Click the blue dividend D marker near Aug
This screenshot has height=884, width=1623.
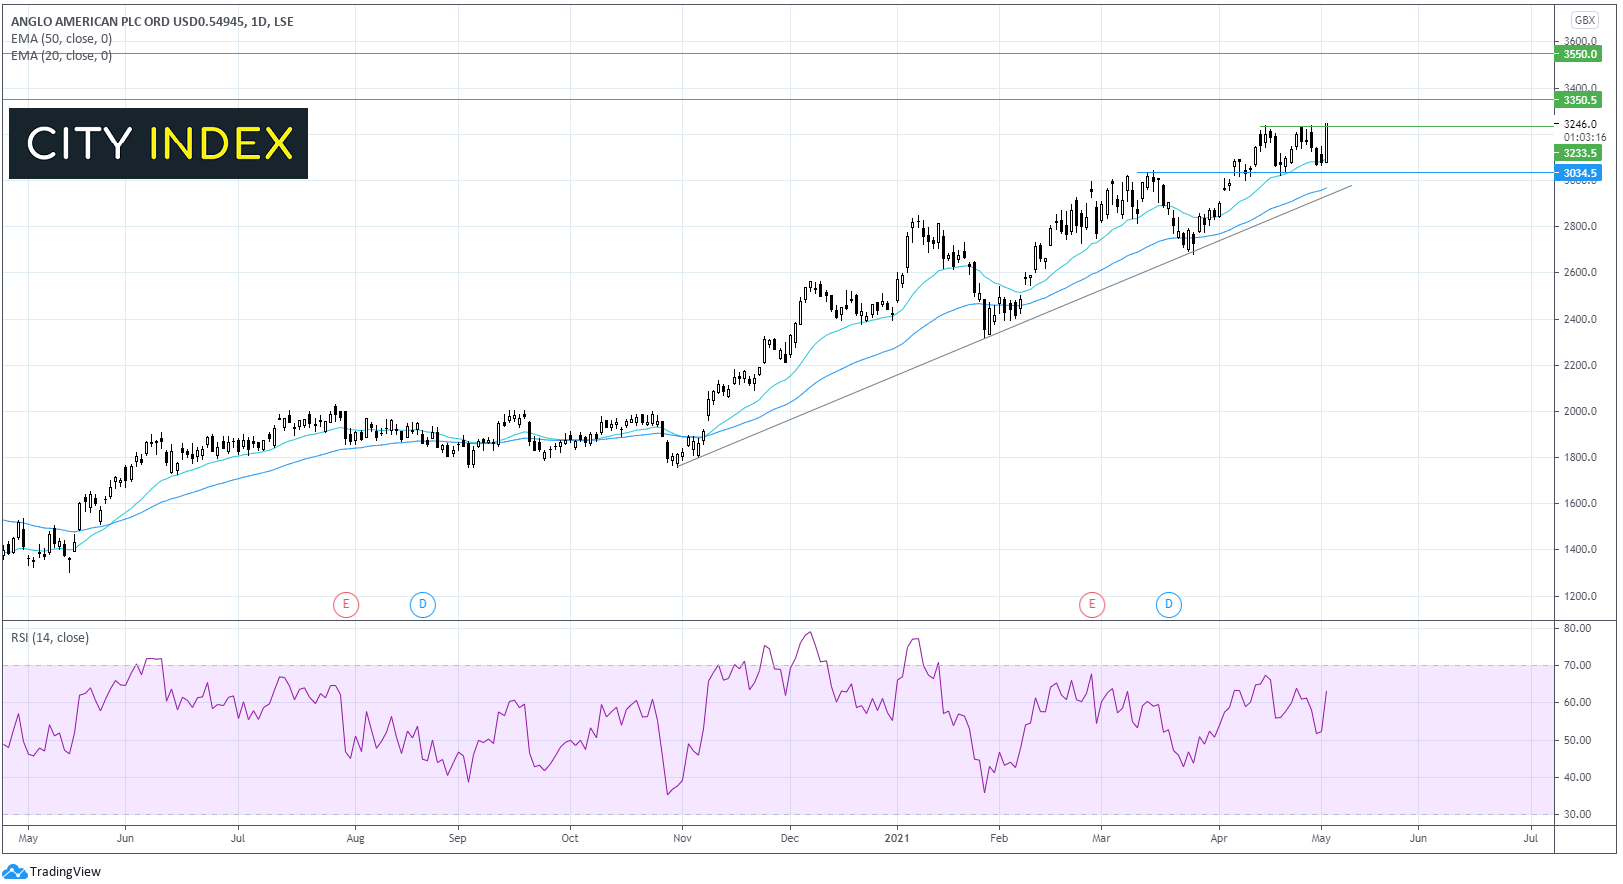[423, 604]
